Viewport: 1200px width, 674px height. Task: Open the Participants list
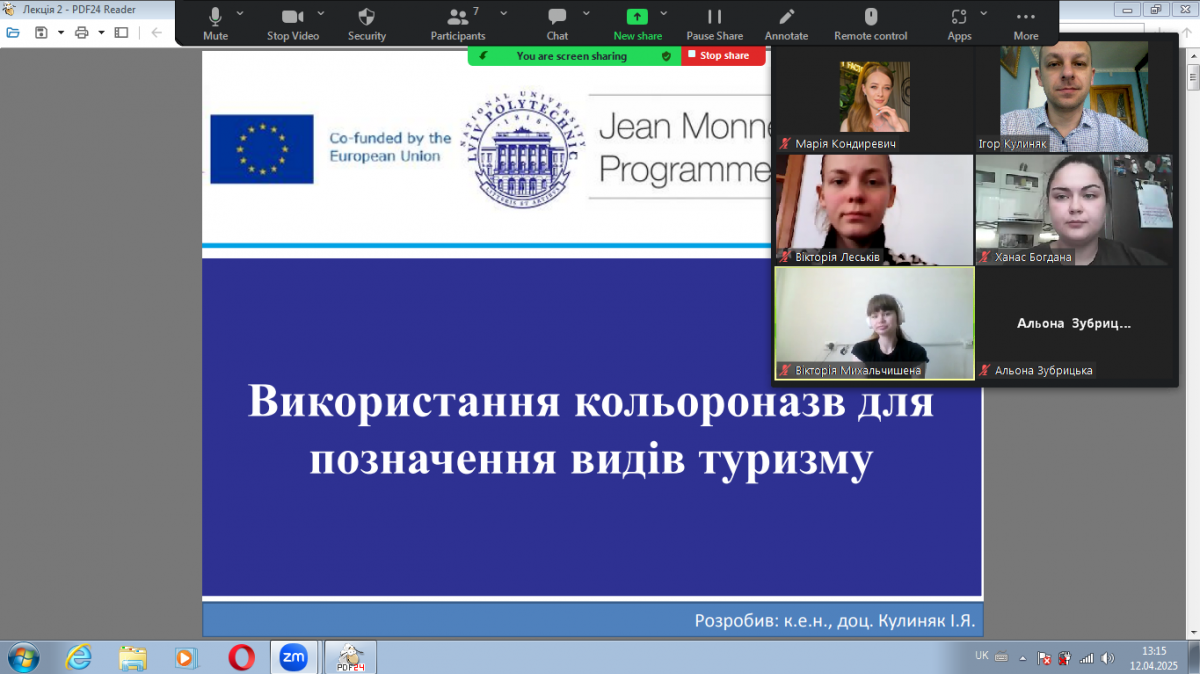pos(458,17)
